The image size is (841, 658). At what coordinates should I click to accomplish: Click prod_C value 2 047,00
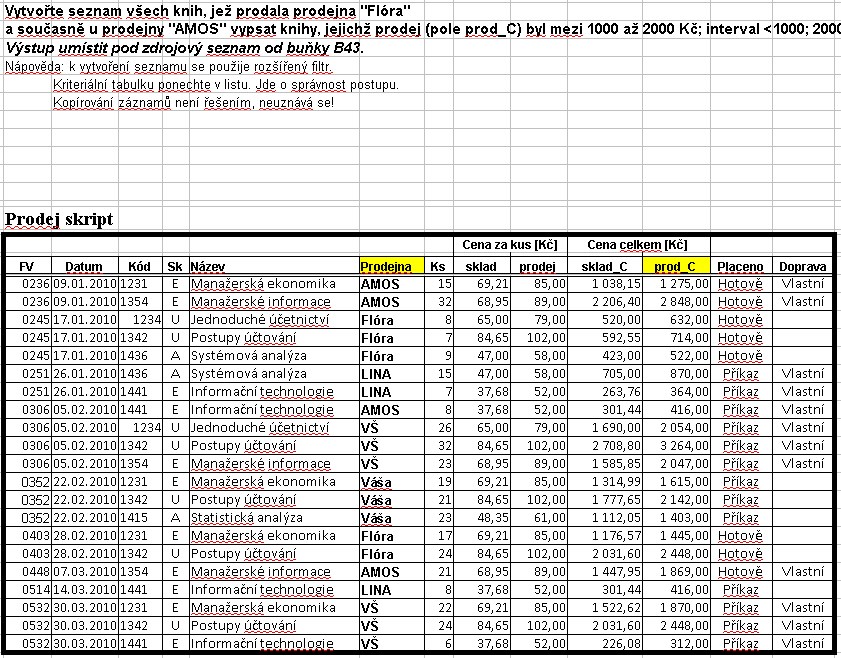676,464
